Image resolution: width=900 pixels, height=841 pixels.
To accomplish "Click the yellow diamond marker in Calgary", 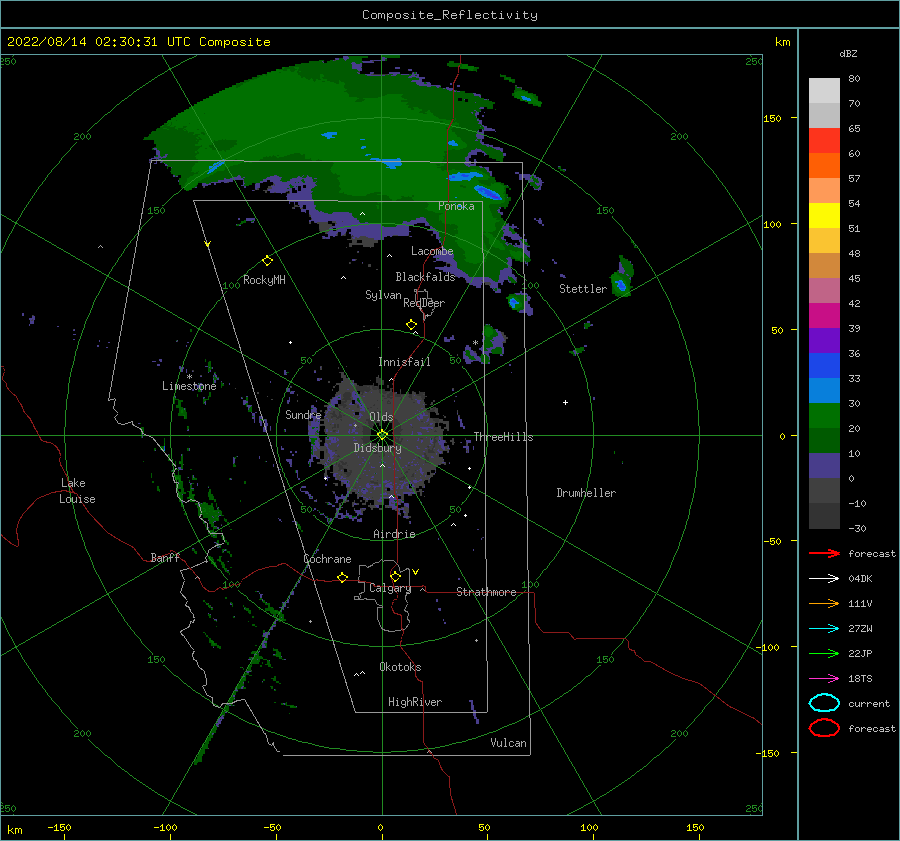I will [395, 576].
